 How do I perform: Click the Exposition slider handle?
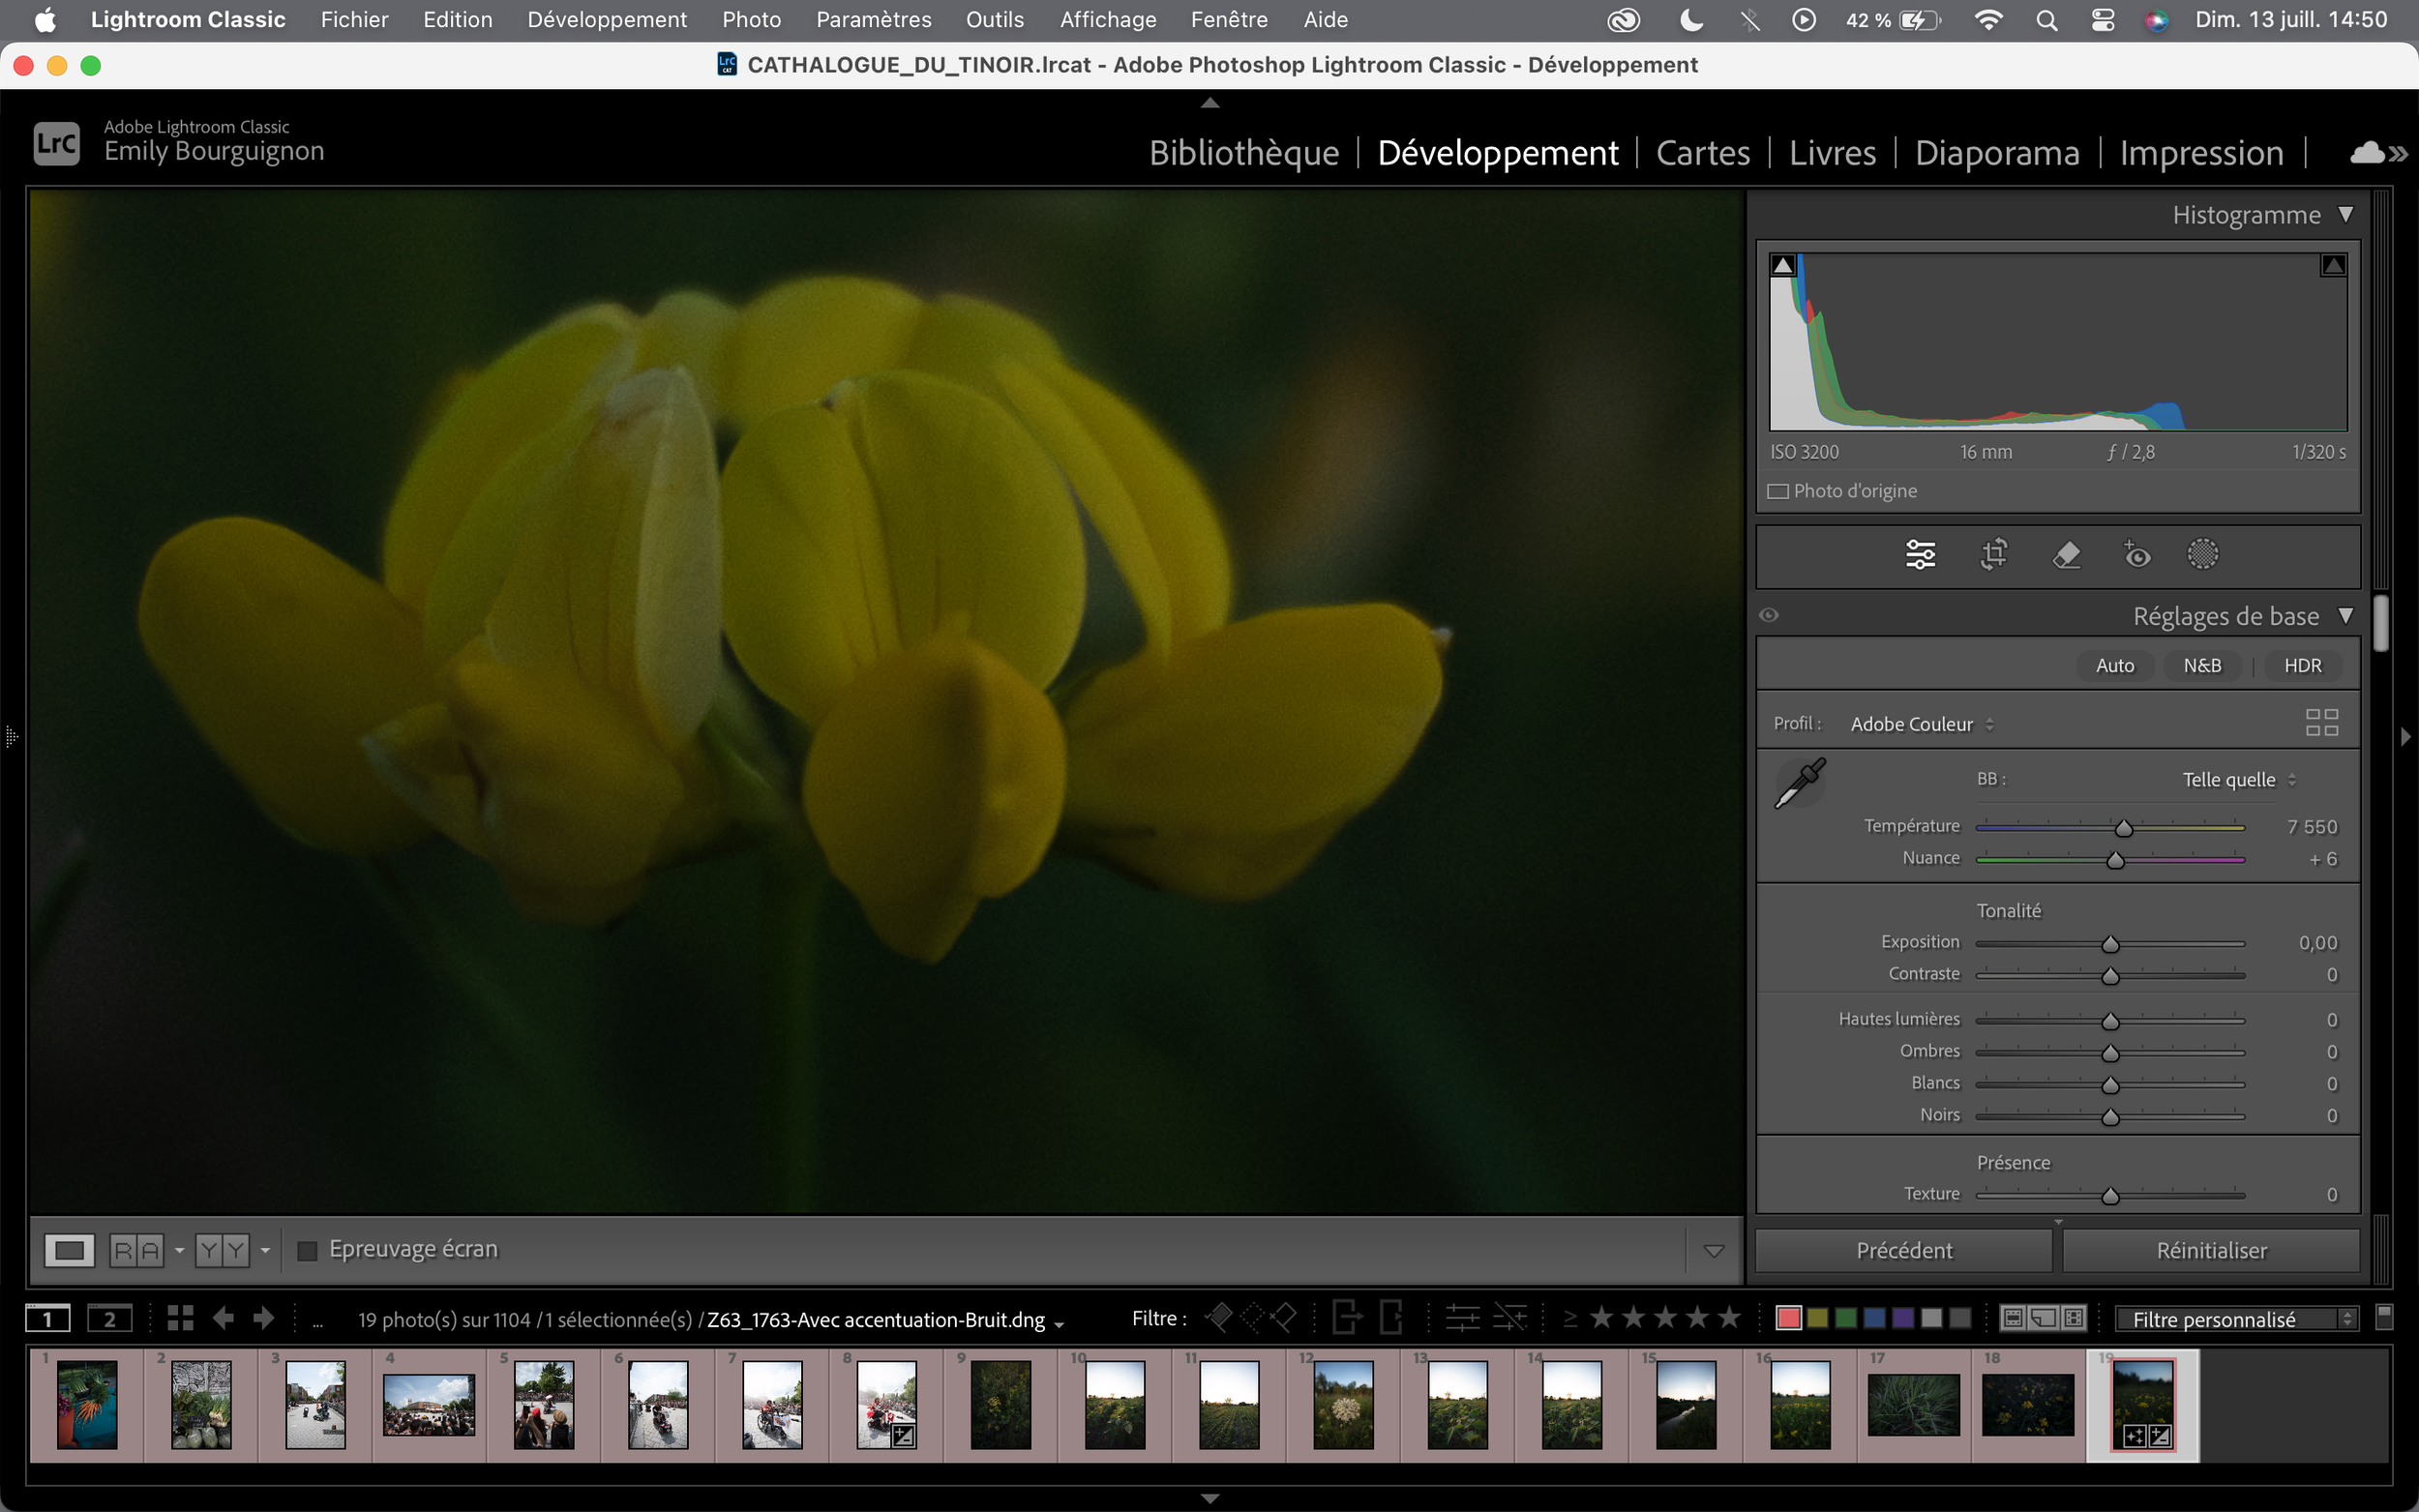[2110, 944]
